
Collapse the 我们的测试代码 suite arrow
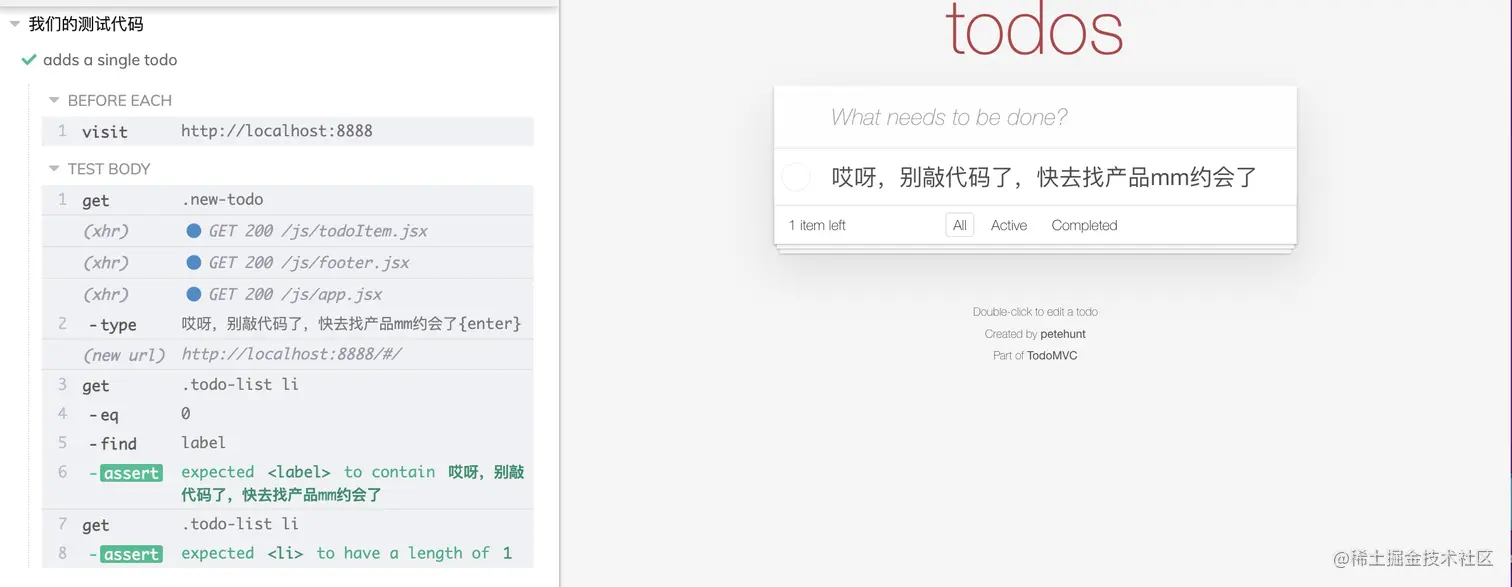(x=15, y=24)
